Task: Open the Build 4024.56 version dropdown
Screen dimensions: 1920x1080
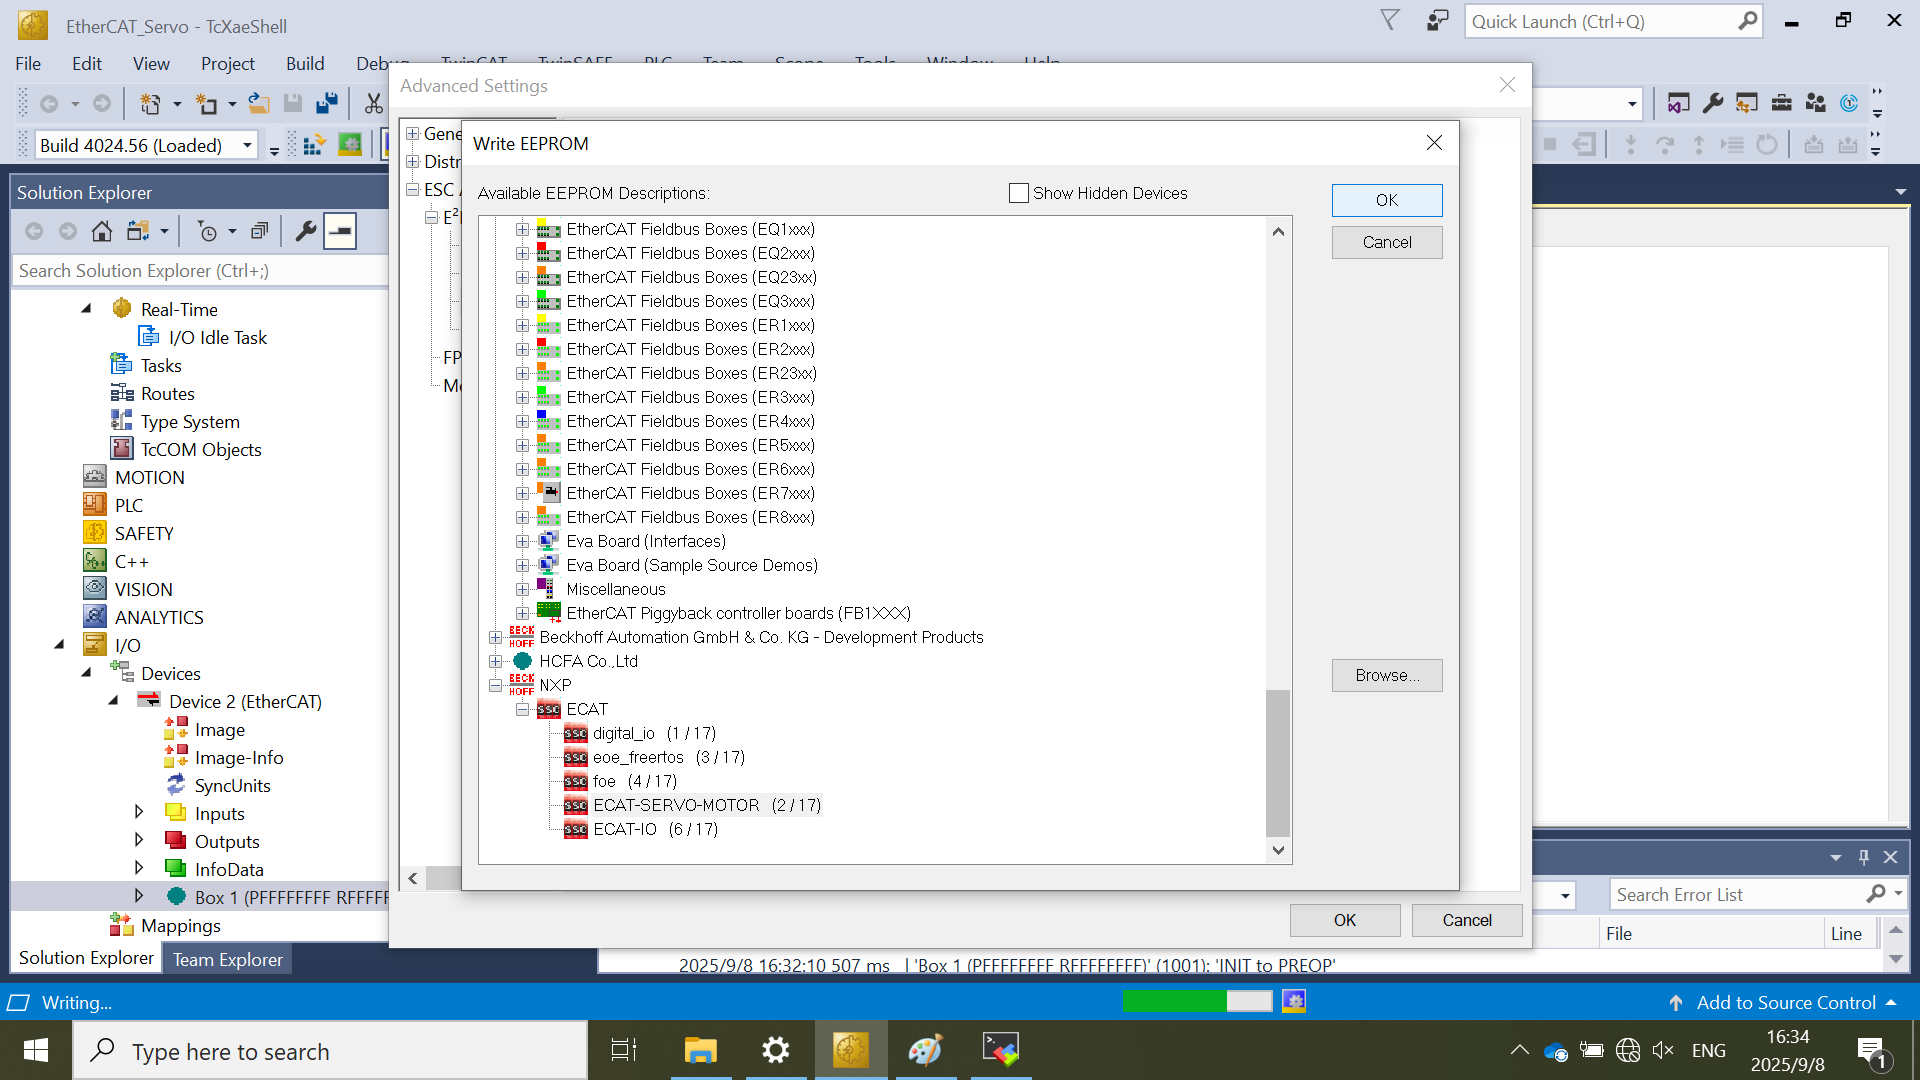Action: (x=247, y=146)
